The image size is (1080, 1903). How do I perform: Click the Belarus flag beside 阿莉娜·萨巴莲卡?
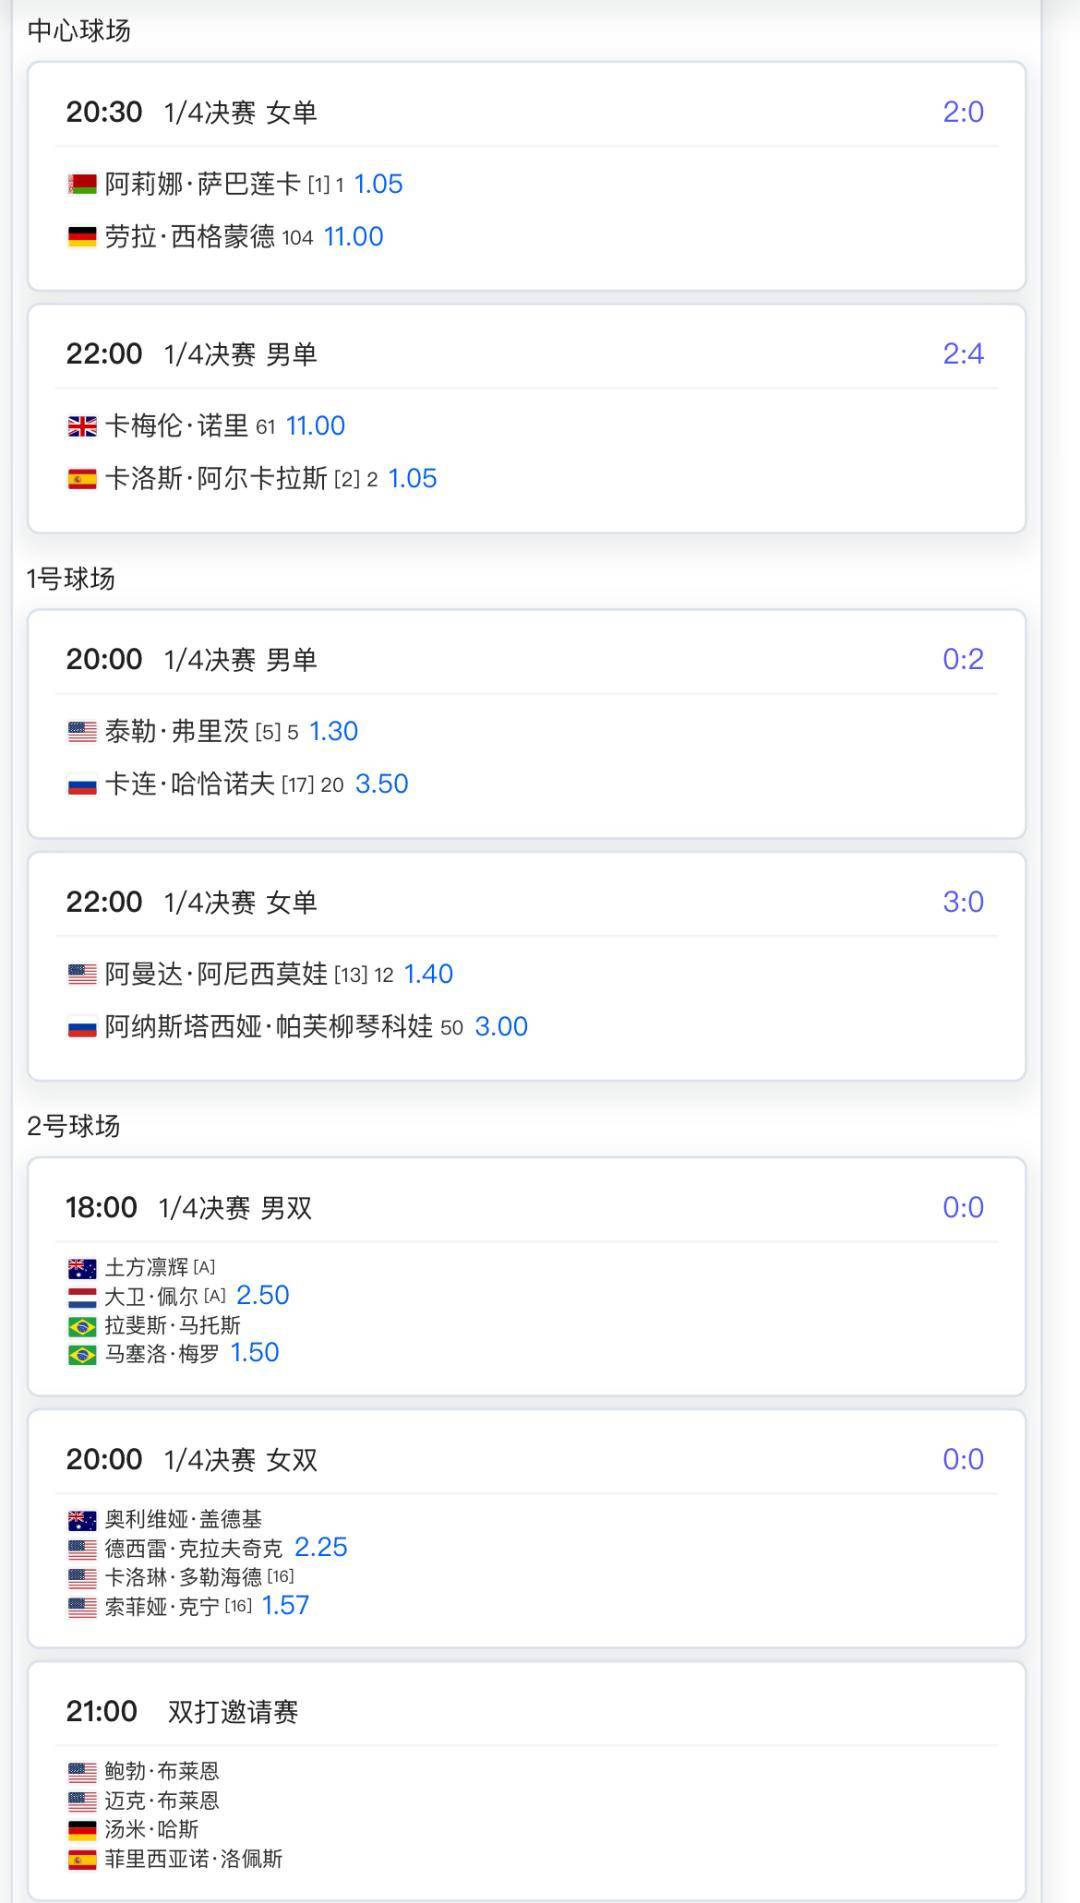[x=82, y=184]
